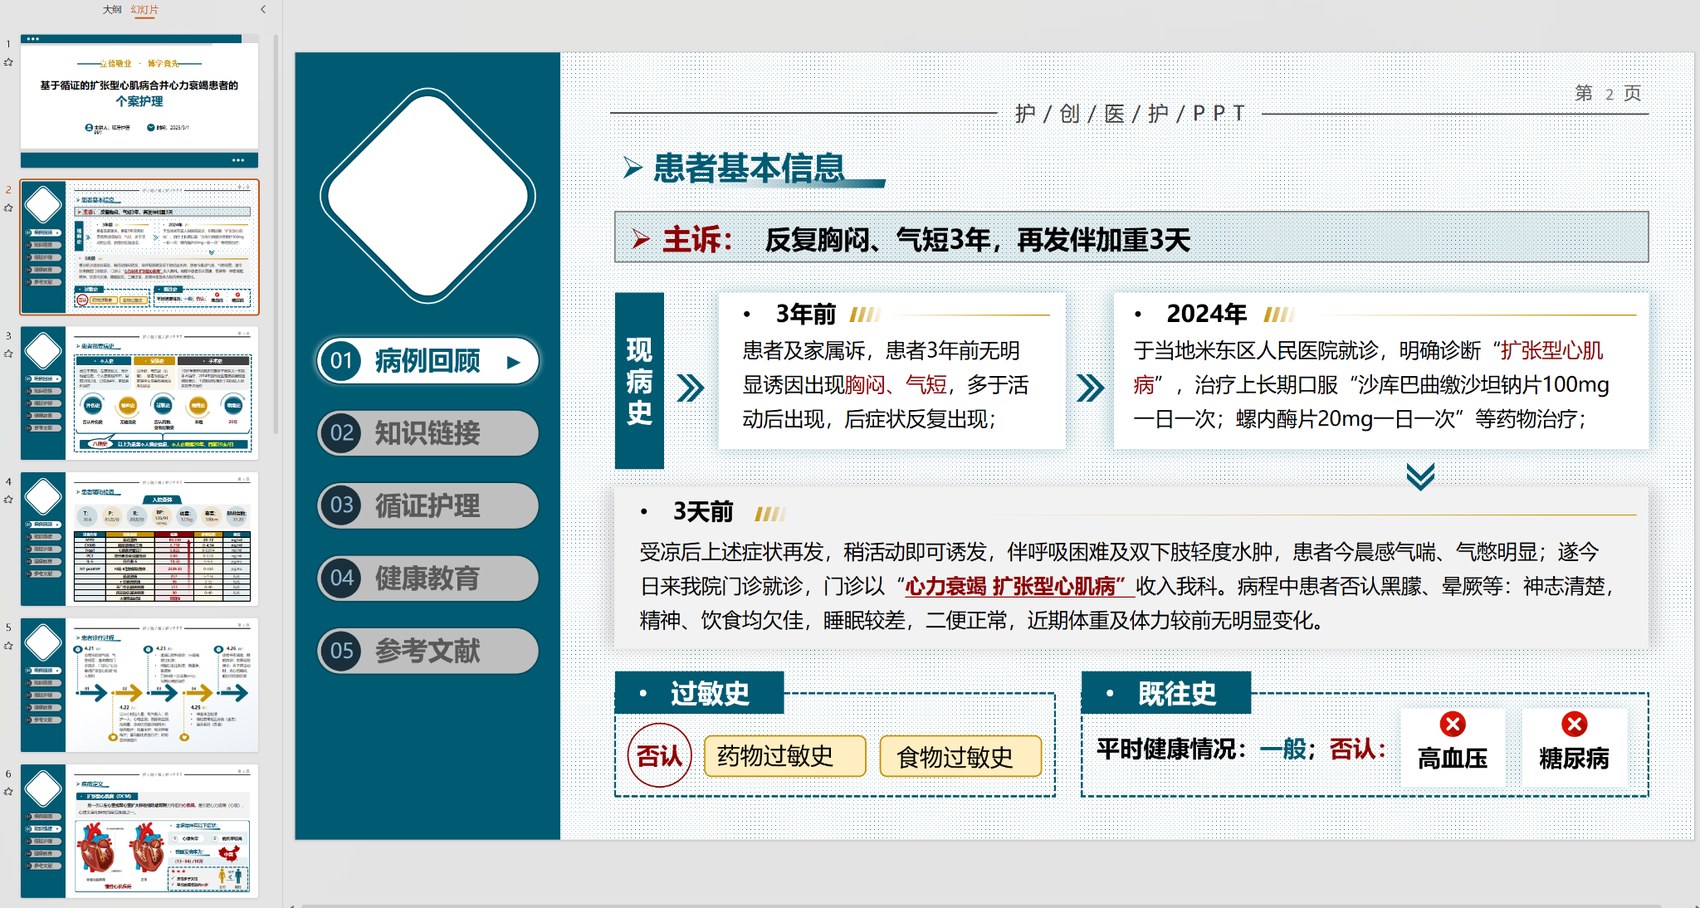The width and height of the screenshot is (1700, 908).
Task: Click the animation star beside slide 4
Action: tap(9, 500)
